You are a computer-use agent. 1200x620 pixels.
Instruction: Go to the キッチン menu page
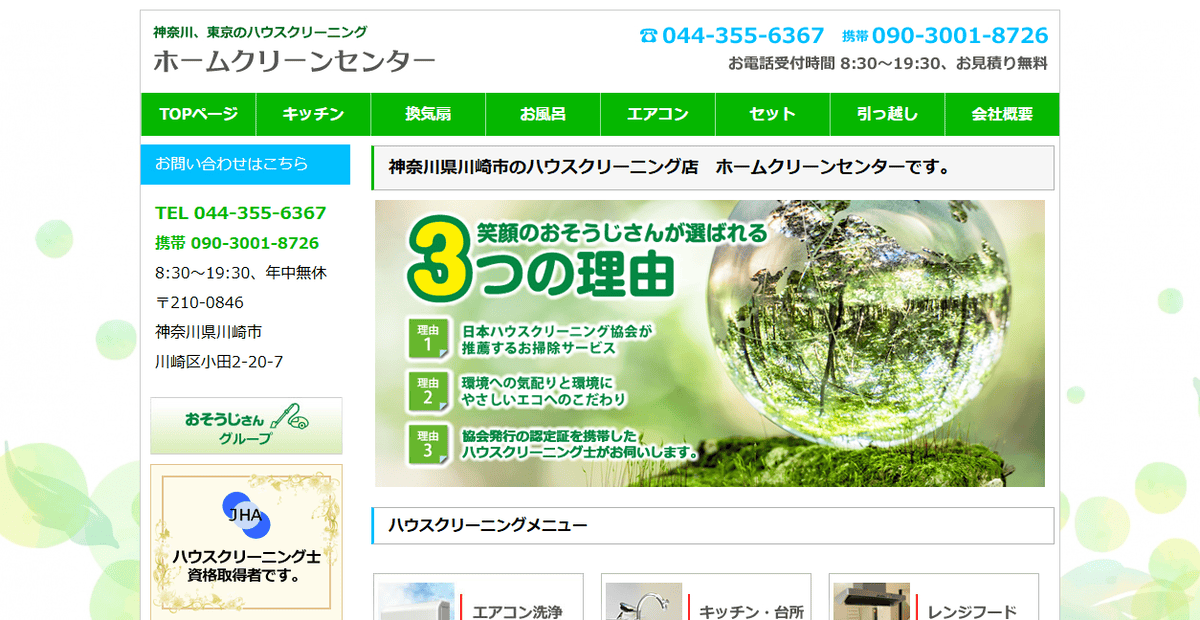(313, 114)
